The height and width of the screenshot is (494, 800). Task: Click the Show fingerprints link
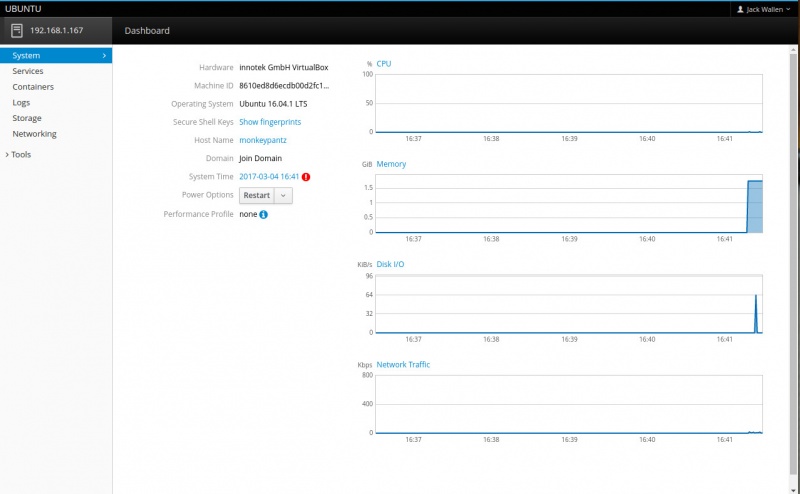point(270,122)
